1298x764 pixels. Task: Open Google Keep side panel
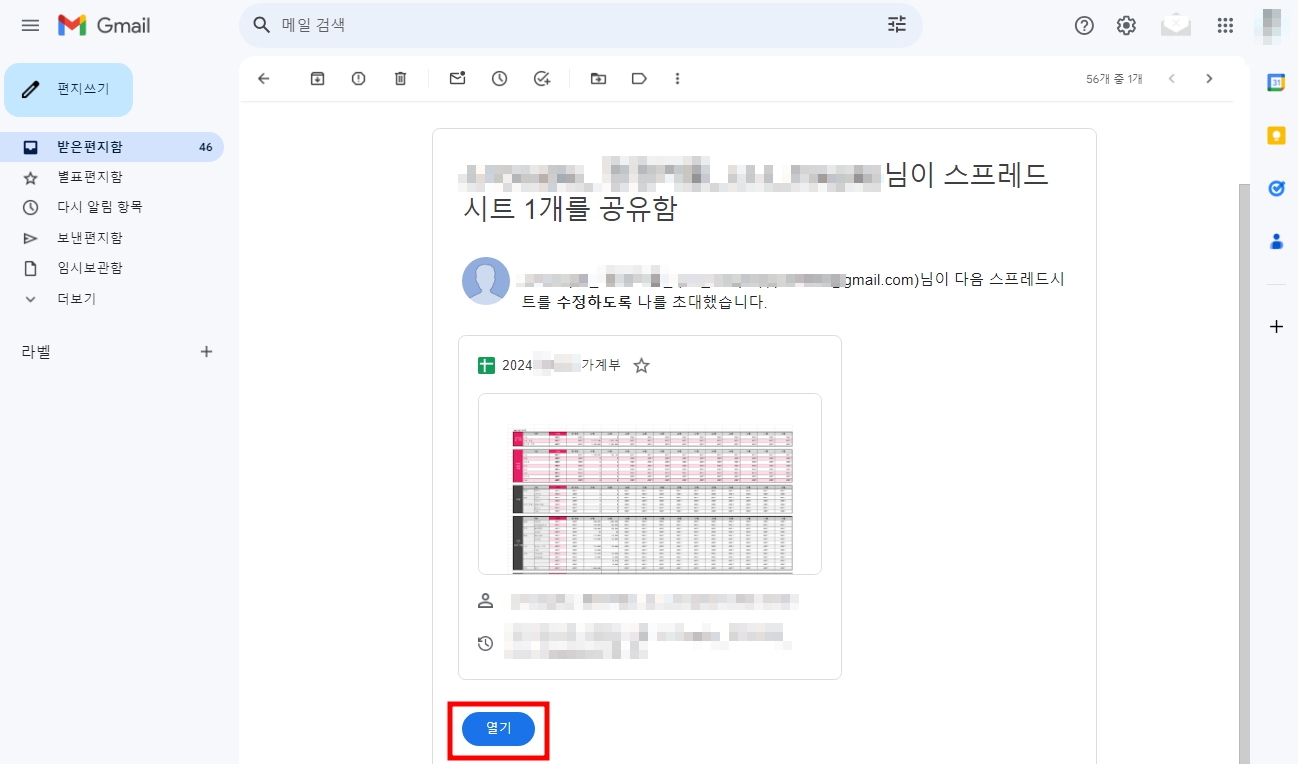(1276, 136)
